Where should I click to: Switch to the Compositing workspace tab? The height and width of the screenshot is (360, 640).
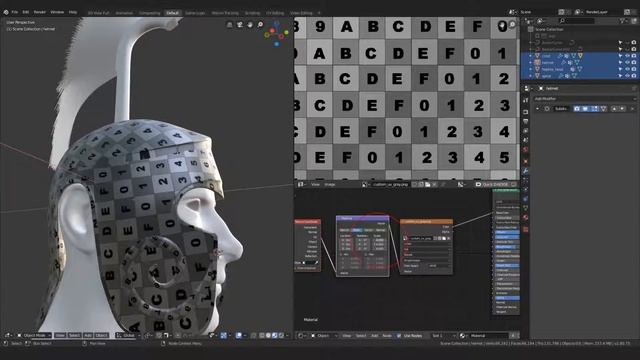point(149,13)
